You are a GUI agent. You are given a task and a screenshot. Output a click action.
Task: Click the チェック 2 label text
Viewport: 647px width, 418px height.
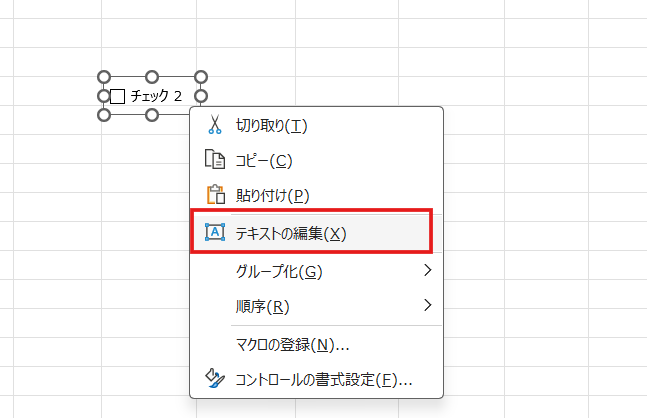coord(156,97)
